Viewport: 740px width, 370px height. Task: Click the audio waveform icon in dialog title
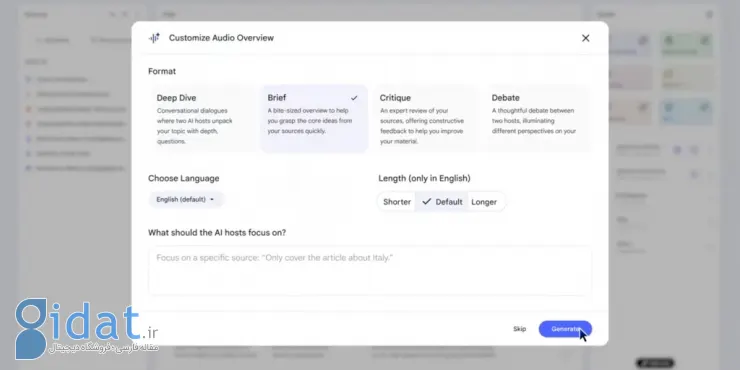(x=154, y=38)
